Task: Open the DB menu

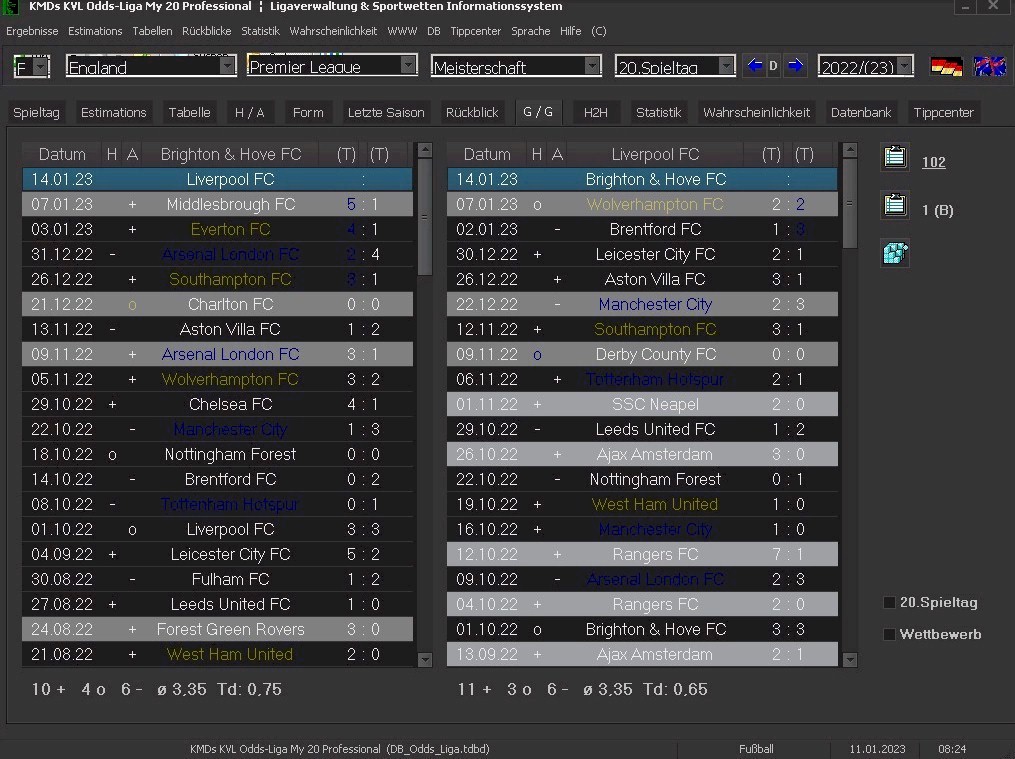Action: 434,31
